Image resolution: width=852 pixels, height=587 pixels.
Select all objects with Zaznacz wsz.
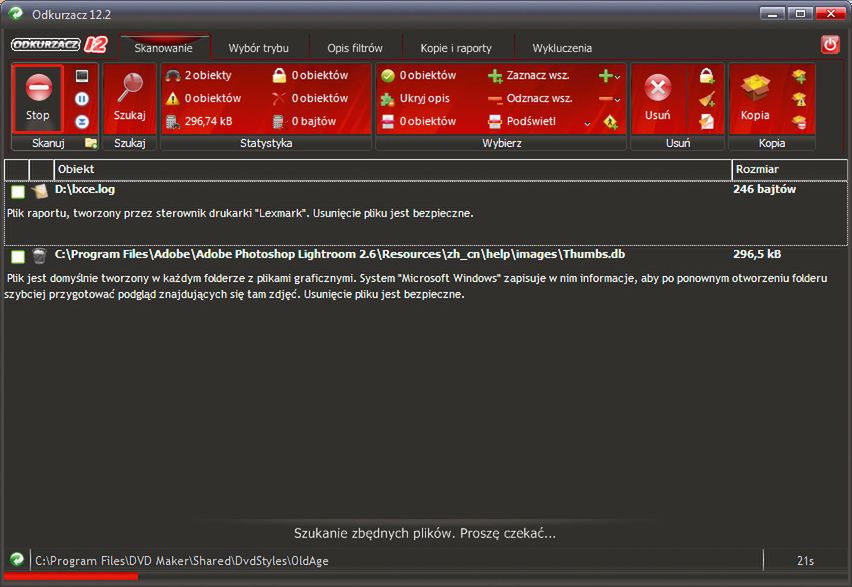[x=529, y=76]
